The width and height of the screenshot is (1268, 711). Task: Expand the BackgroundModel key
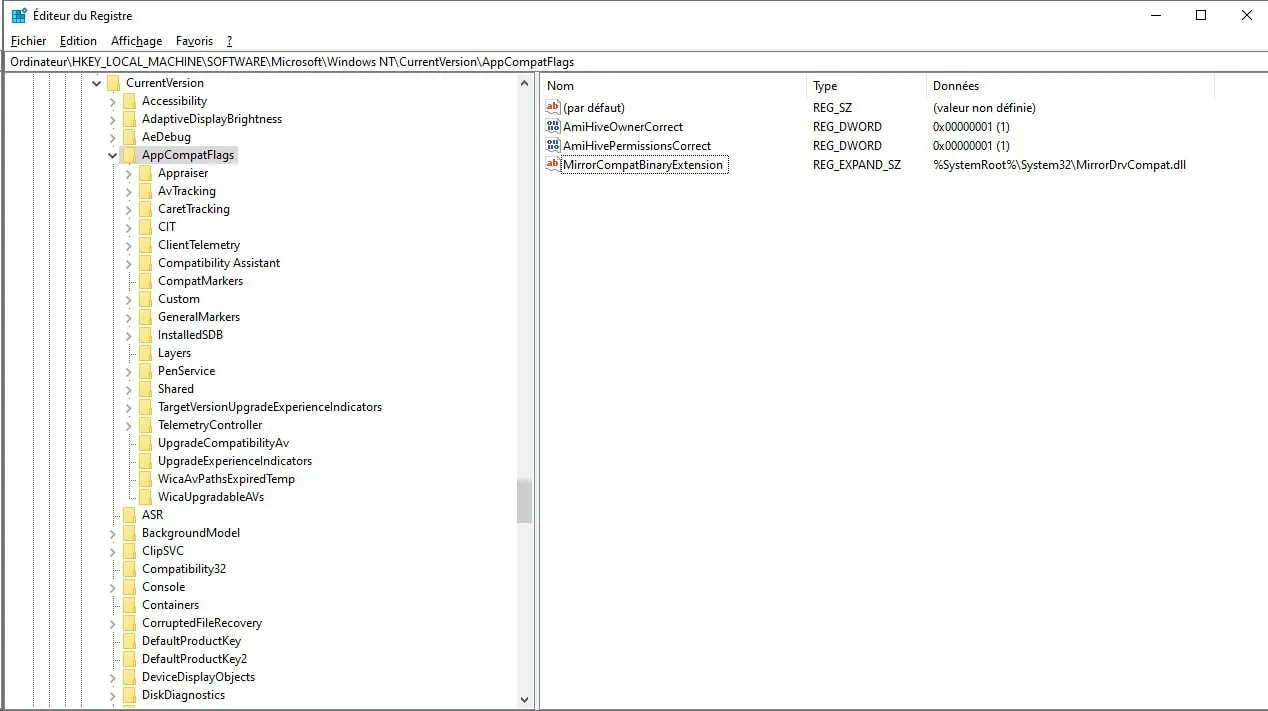click(113, 533)
